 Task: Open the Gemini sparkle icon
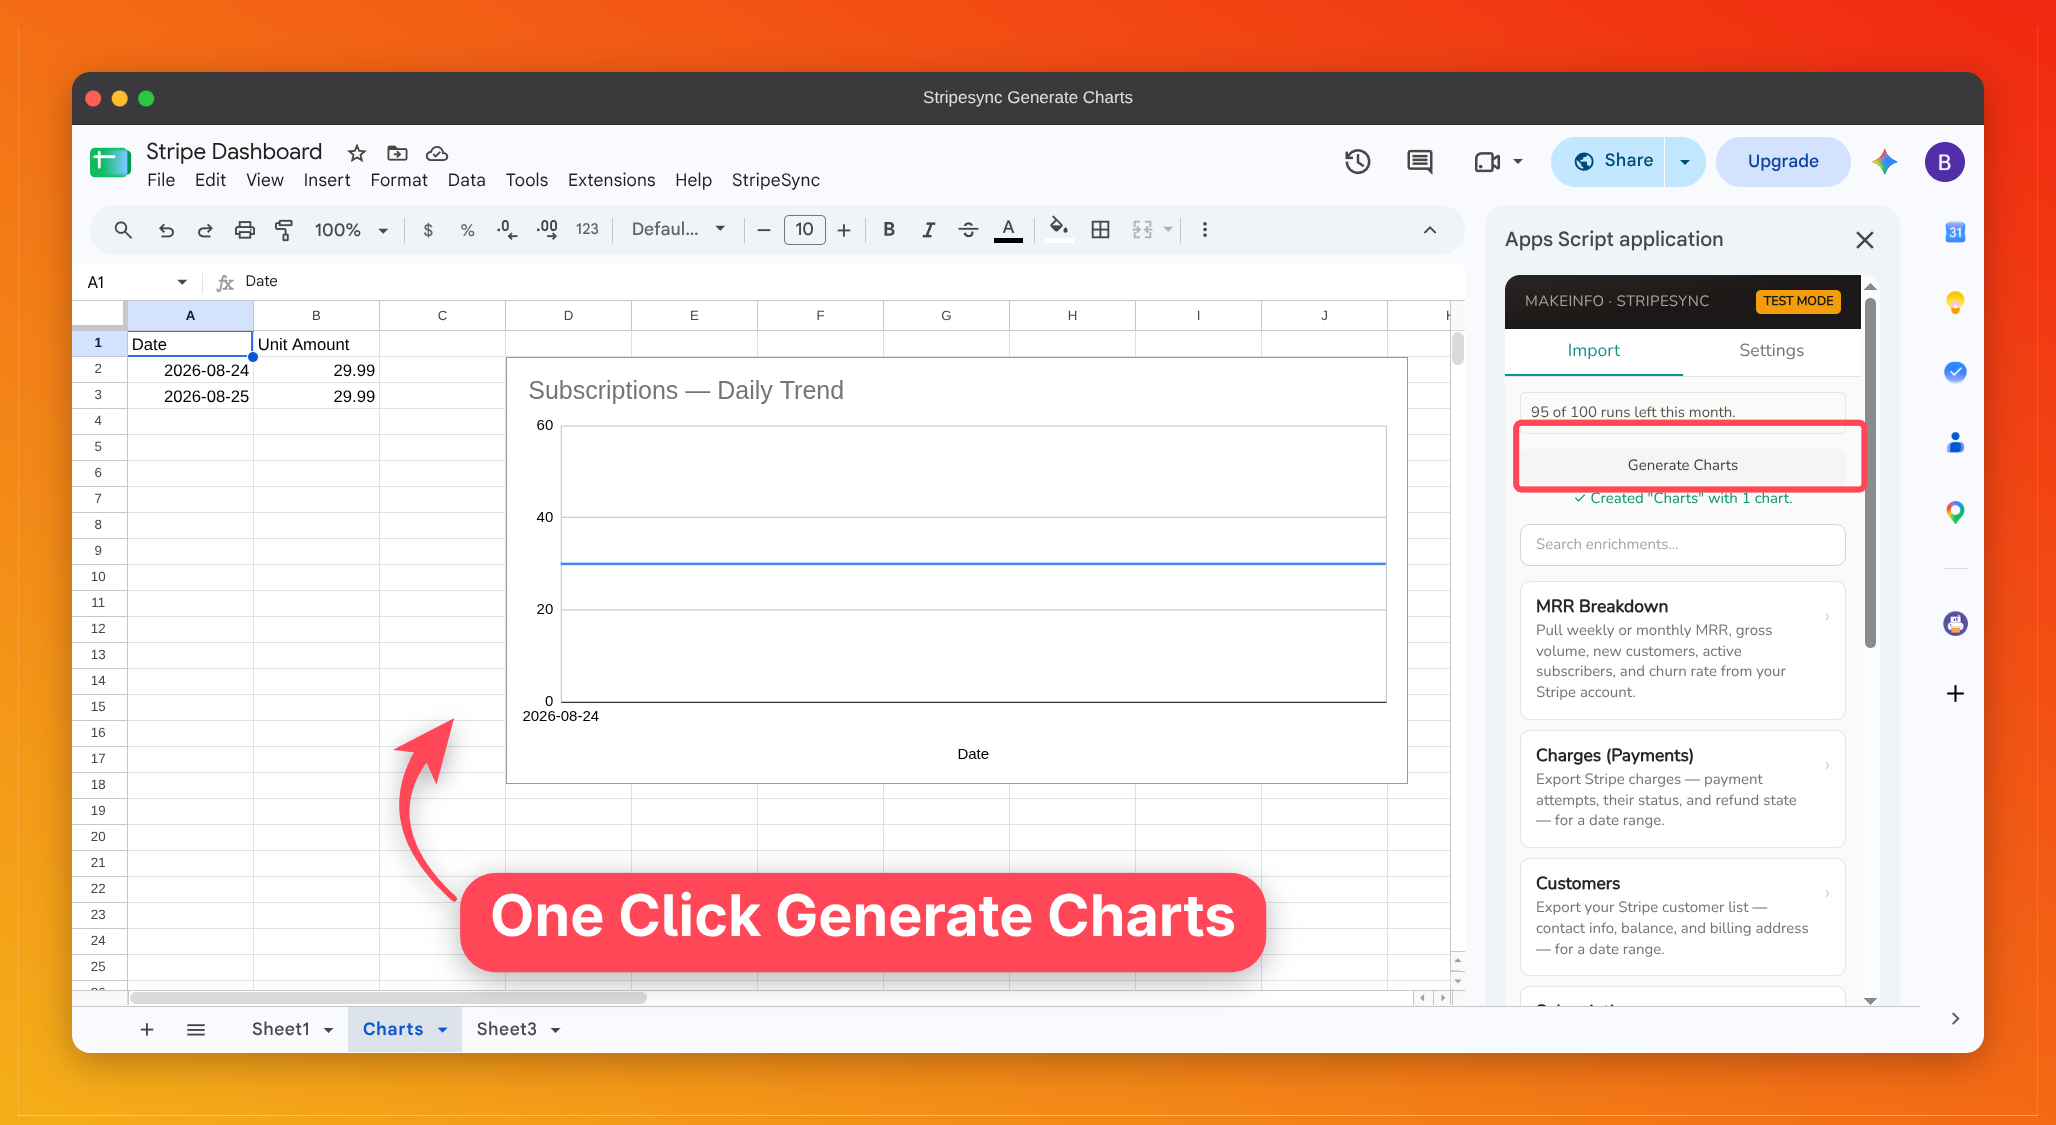tap(1885, 161)
